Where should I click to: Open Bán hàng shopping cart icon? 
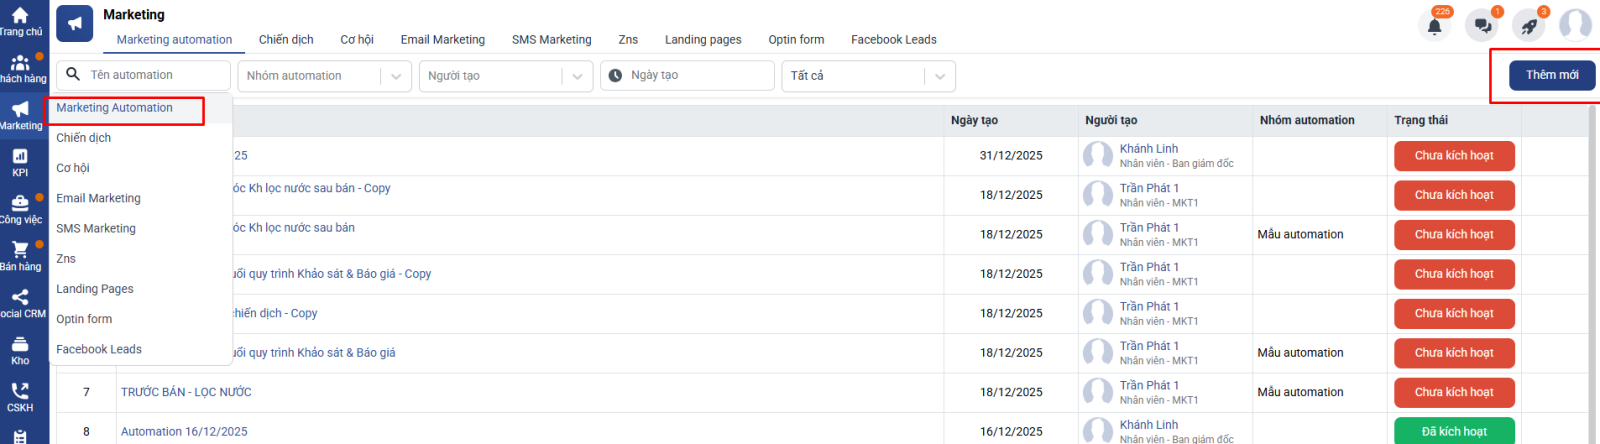[x=20, y=255]
